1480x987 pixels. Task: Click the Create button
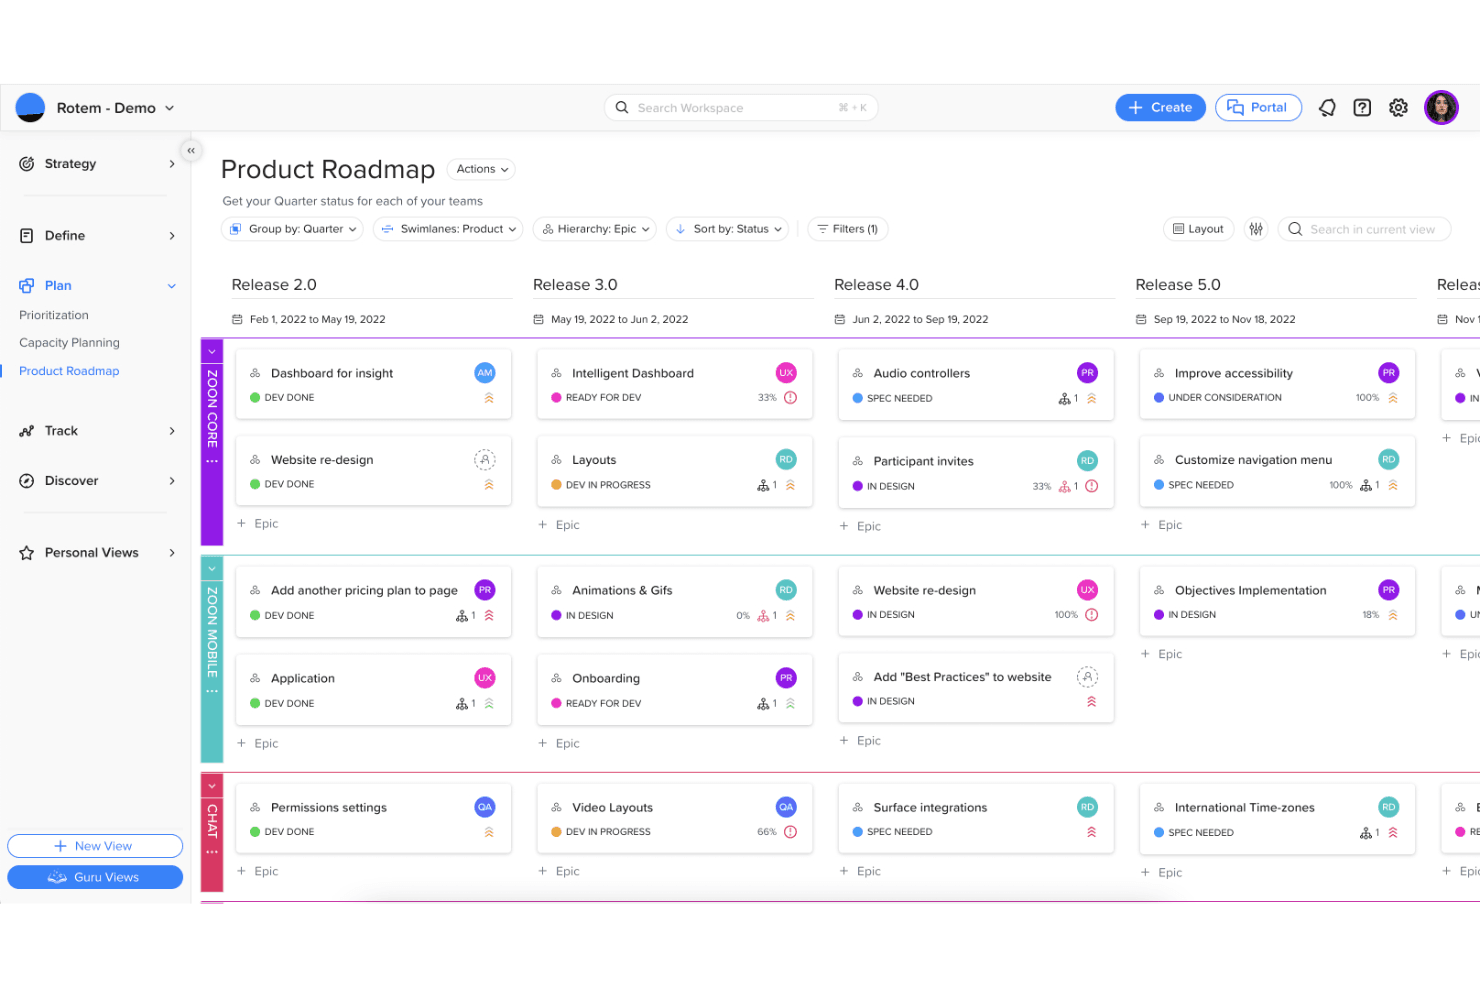(x=1160, y=108)
